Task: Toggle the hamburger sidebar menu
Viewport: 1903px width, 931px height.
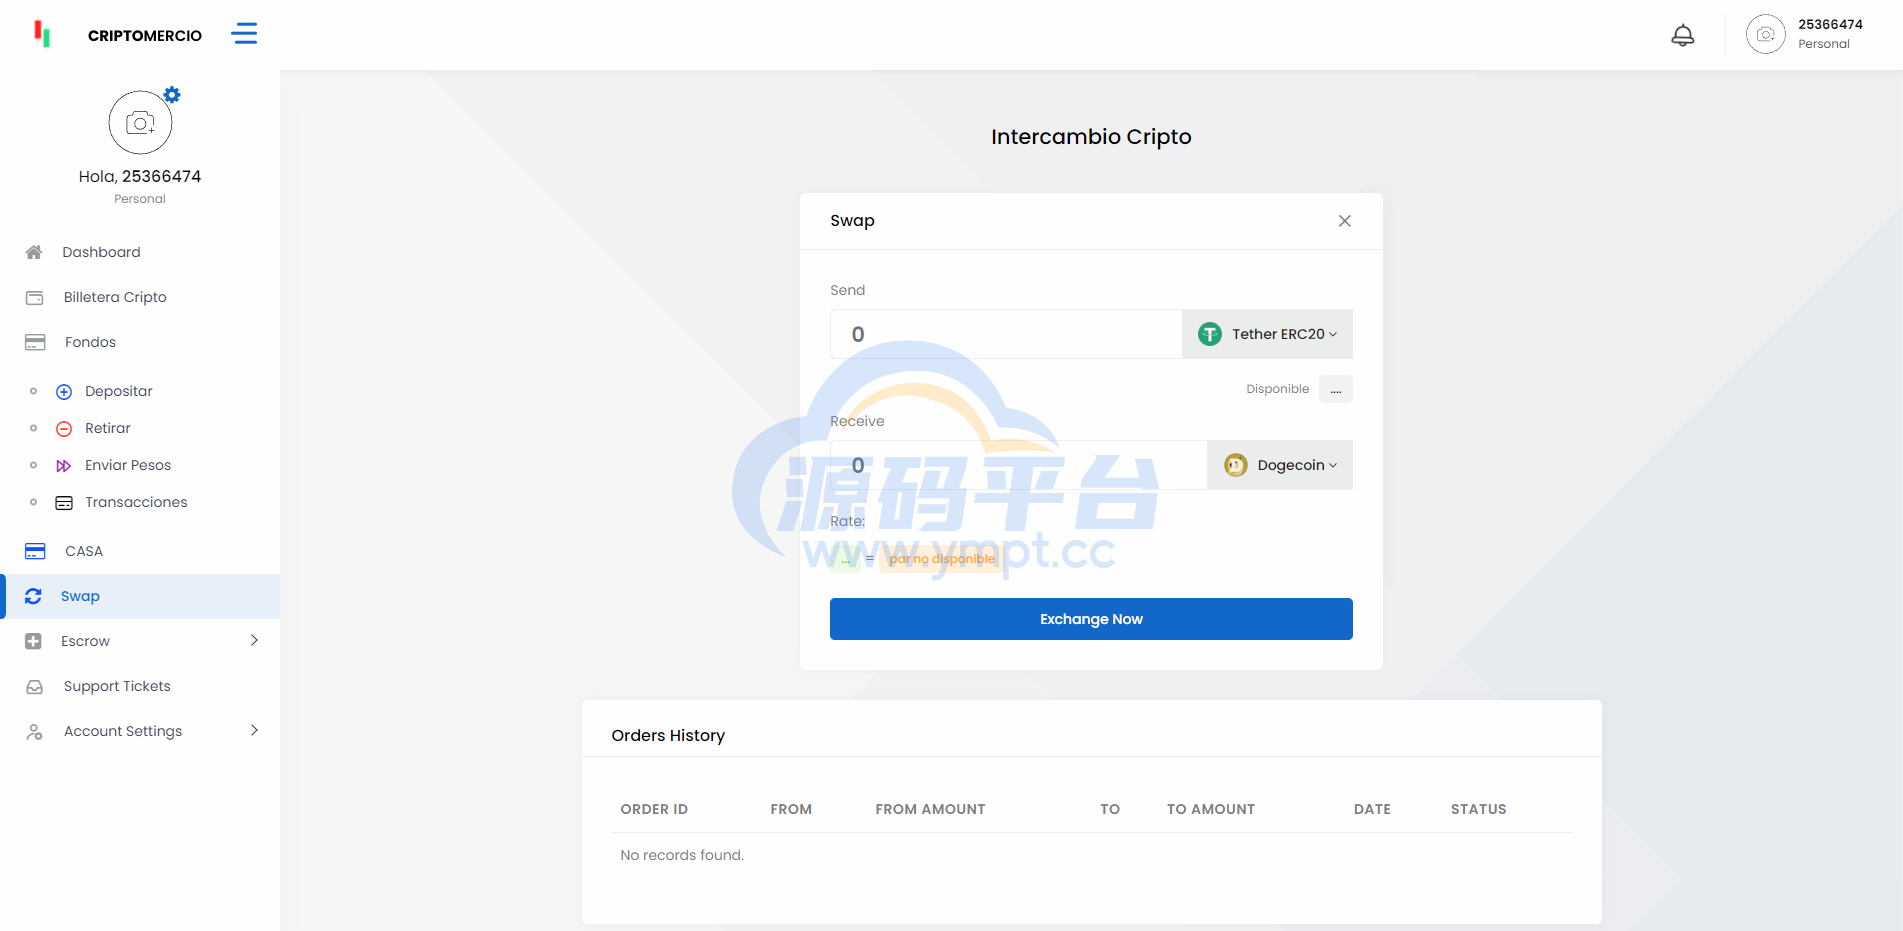Action: coord(244,34)
